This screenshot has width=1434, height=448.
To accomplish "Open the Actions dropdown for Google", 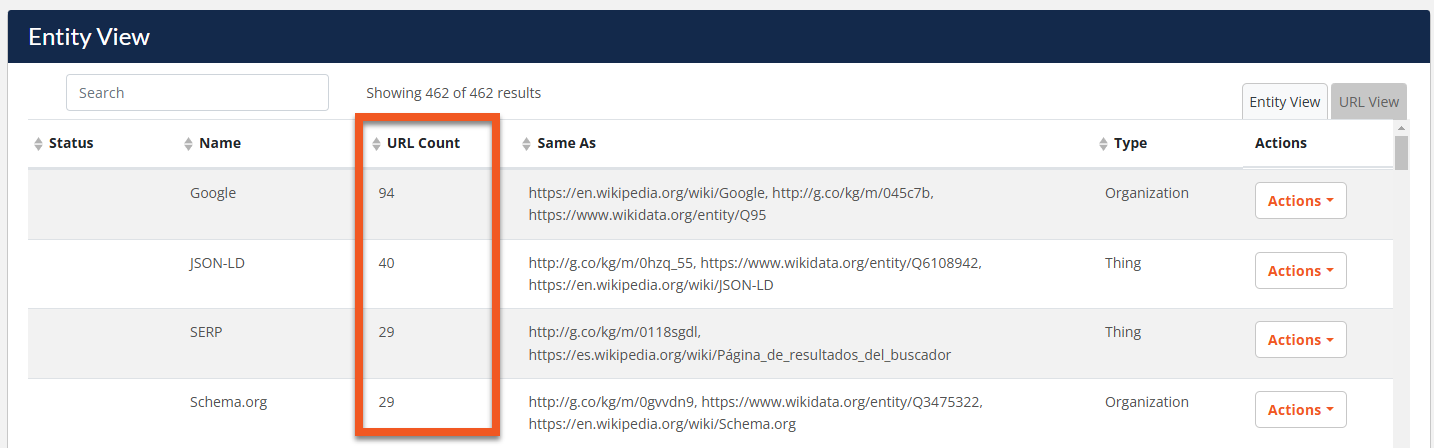I will point(1300,201).
